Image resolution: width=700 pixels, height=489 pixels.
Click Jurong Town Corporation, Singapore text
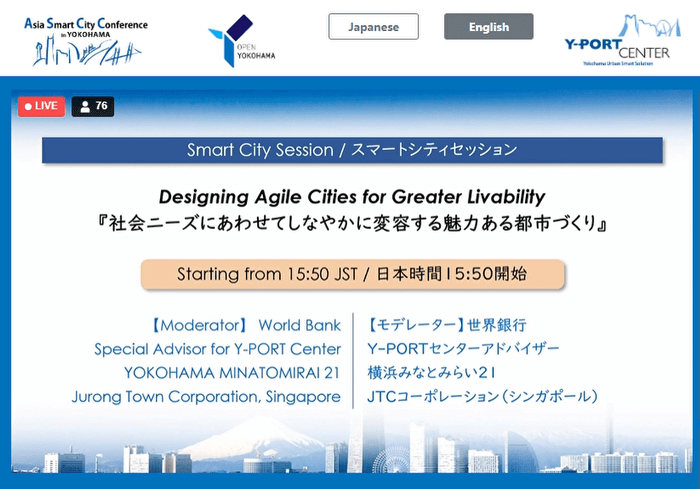[x=206, y=397]
